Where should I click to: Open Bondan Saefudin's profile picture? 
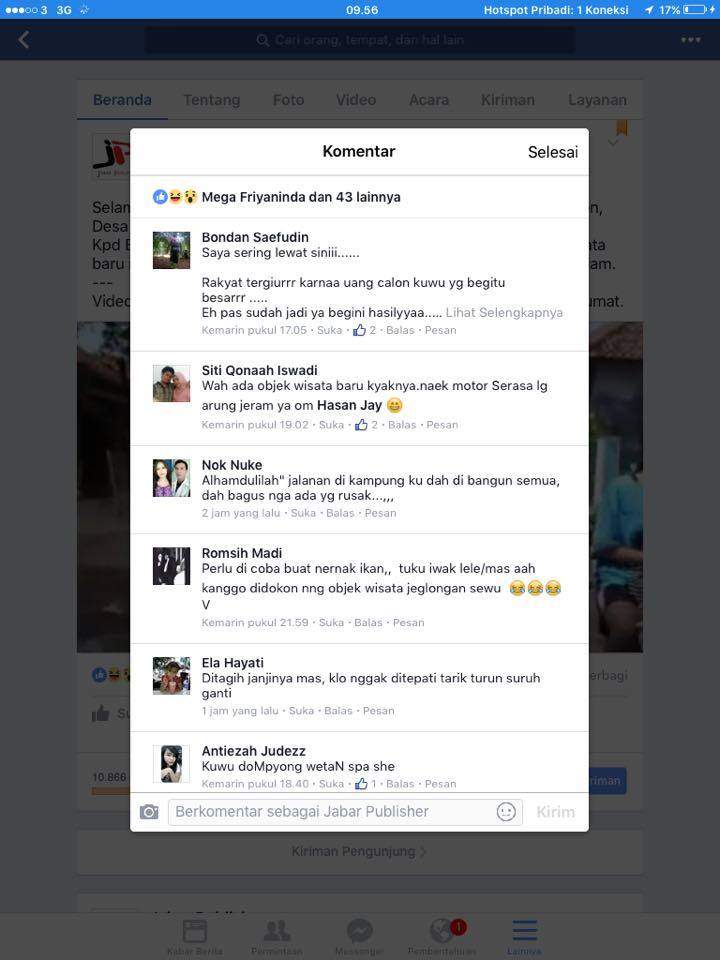click(x=171, y=250)
